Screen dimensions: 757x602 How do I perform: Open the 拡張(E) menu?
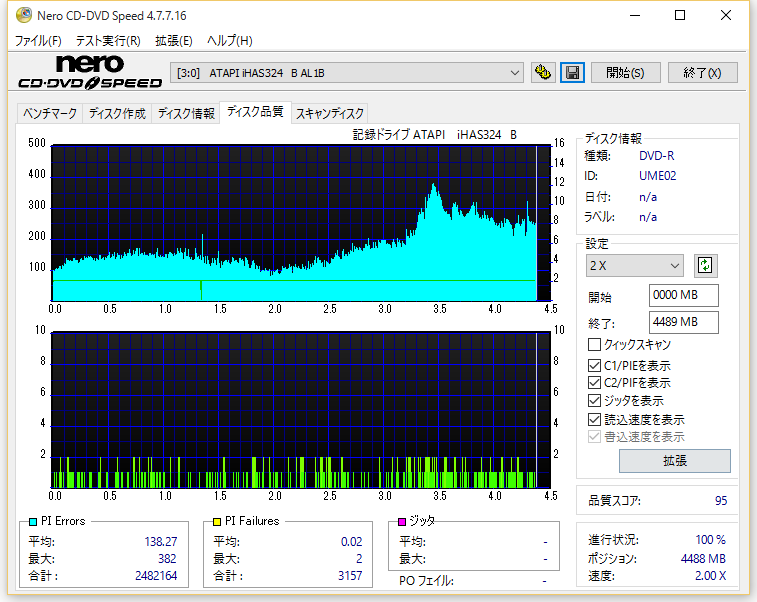(x=174, y=41)
